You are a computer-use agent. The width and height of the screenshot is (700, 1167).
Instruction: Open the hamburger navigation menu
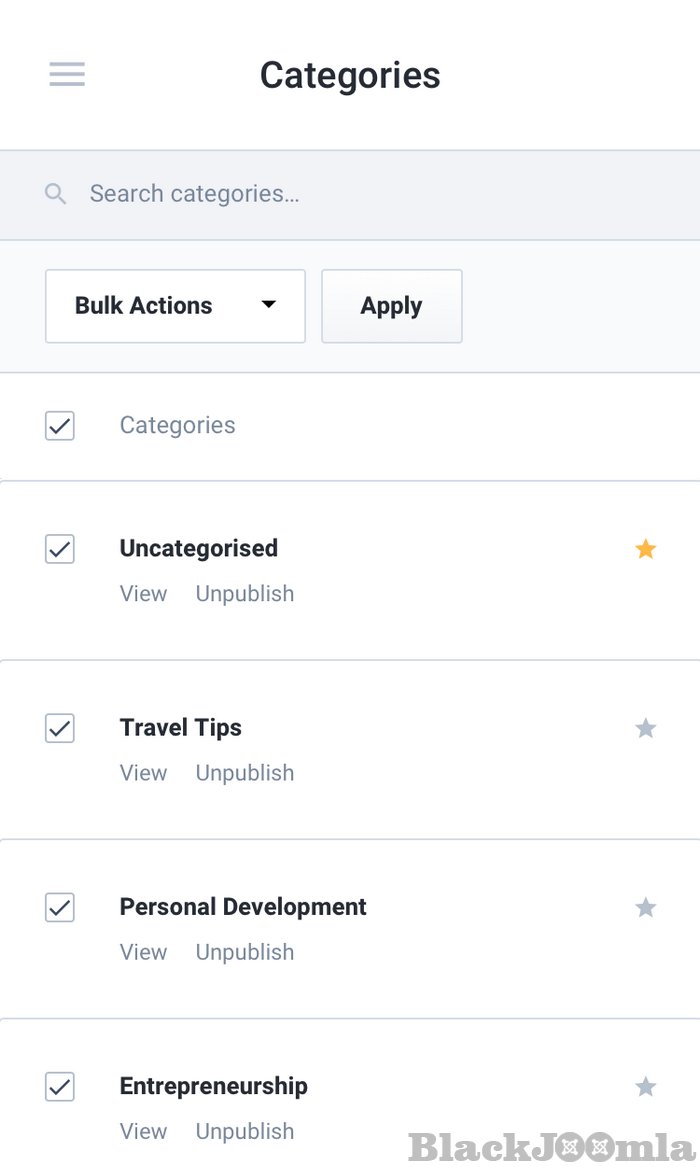(66, 74)
